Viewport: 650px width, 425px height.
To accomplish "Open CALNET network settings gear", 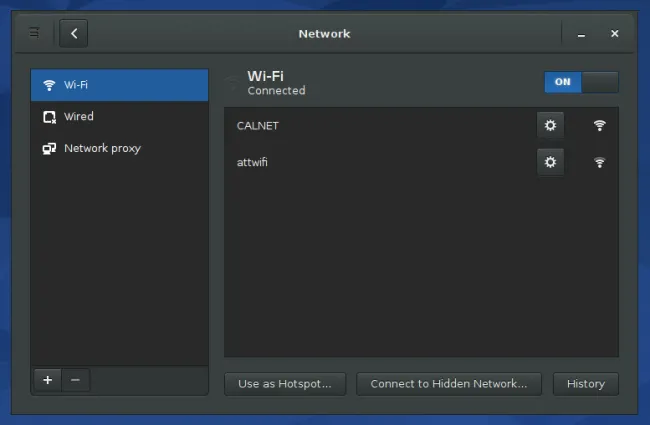I will [550, 125].
